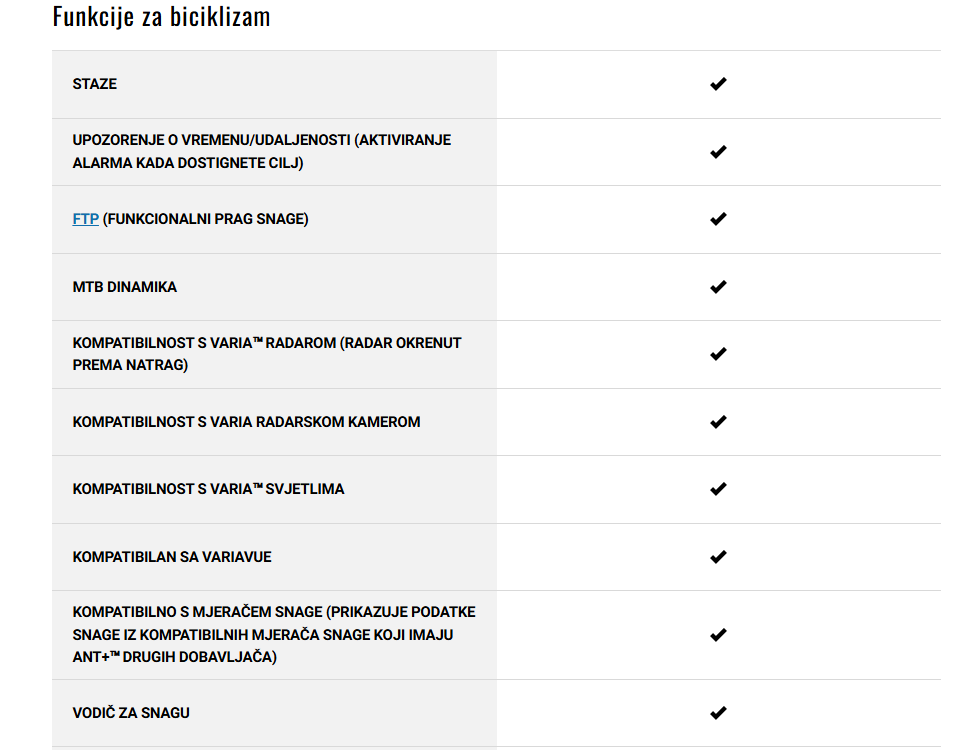Image resolution: width=960 pixels, height=750 pixels.
Task: Click Kompatibilnost s Varia radarskom kamerom text
Action: 246,422
